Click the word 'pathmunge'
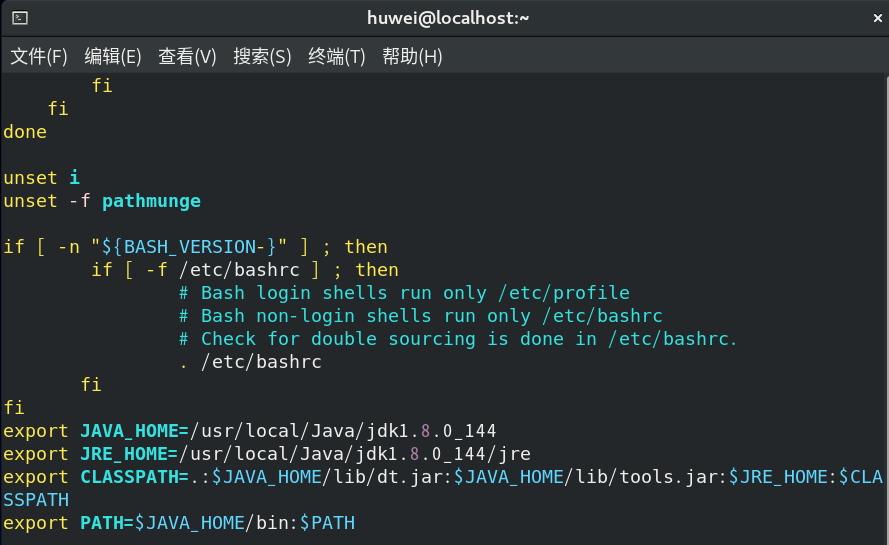 [151, 201]
